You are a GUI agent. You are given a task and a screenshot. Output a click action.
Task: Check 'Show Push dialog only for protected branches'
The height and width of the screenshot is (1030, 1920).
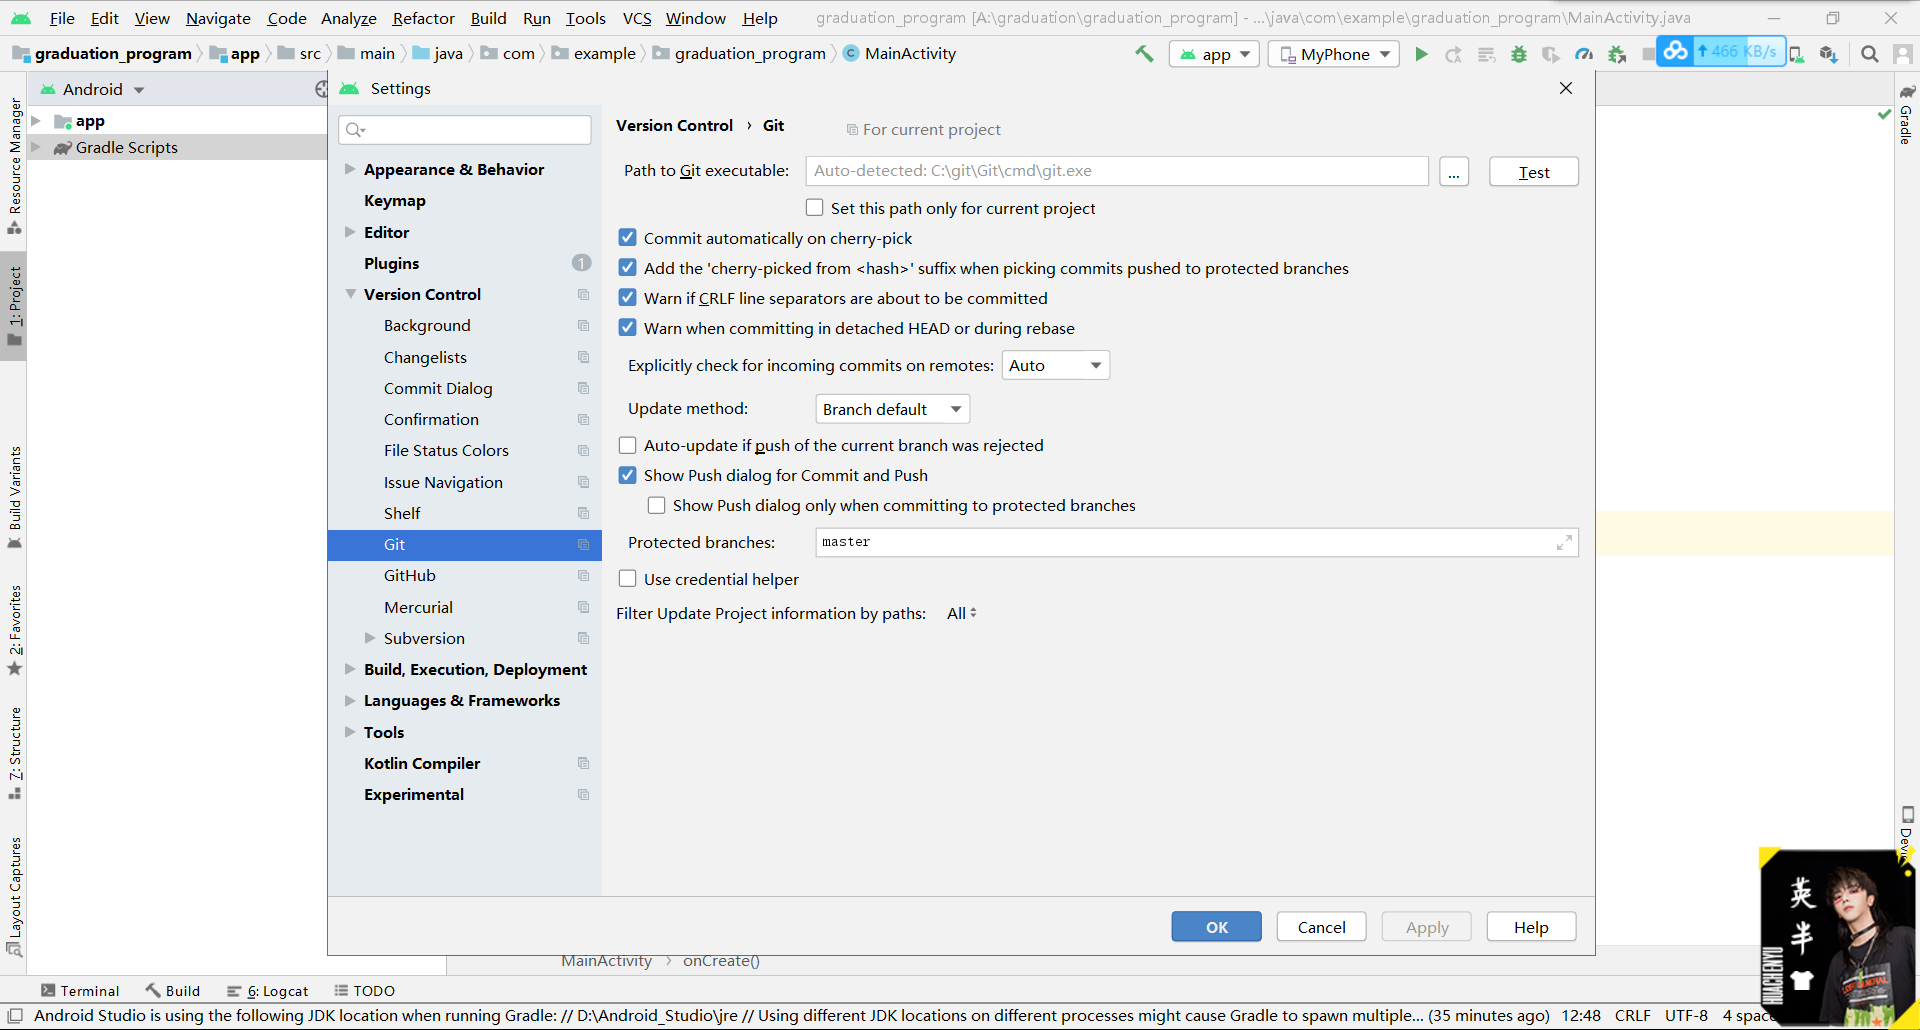click(x=656, y=505)
